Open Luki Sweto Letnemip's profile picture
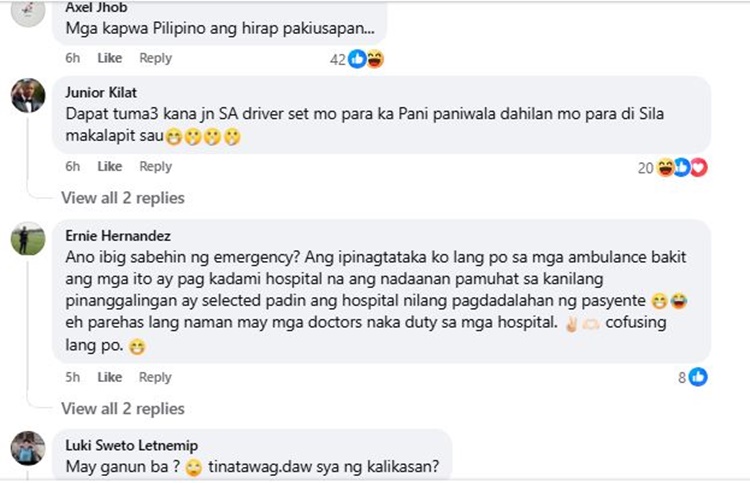The height and width of the screenshot is (483, 750). (x=27, y=447)
